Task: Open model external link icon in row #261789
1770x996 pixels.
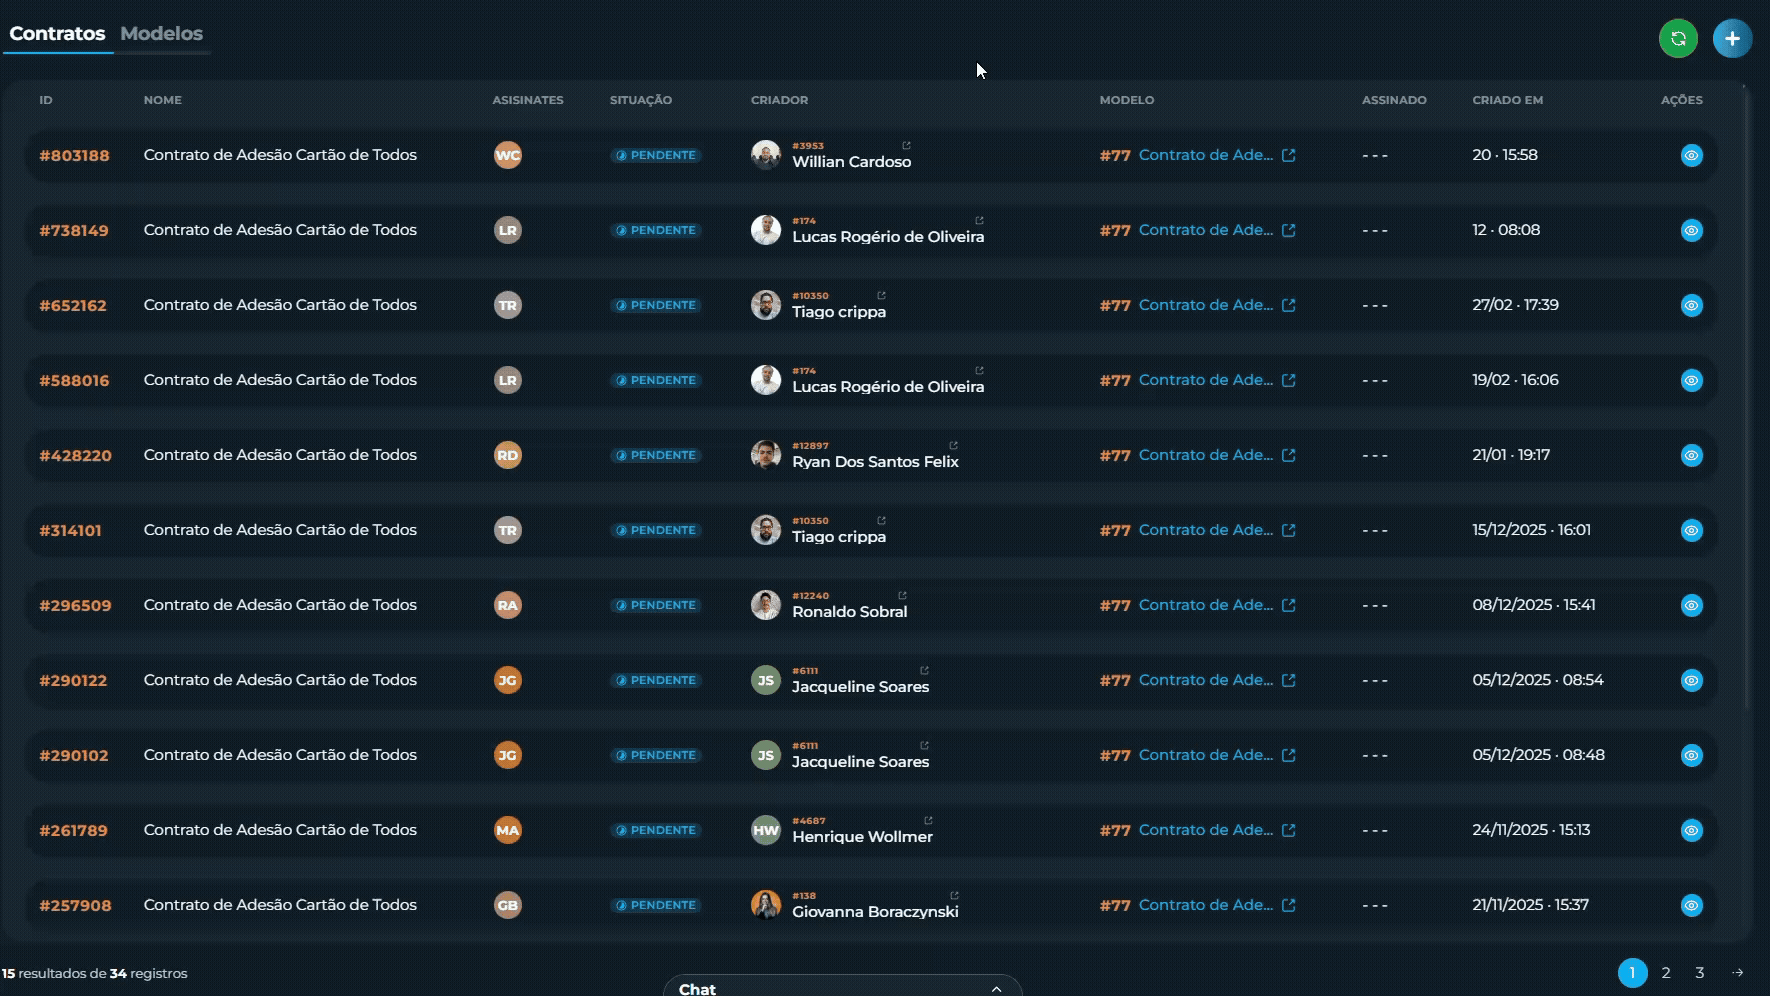Action: 1288,830
